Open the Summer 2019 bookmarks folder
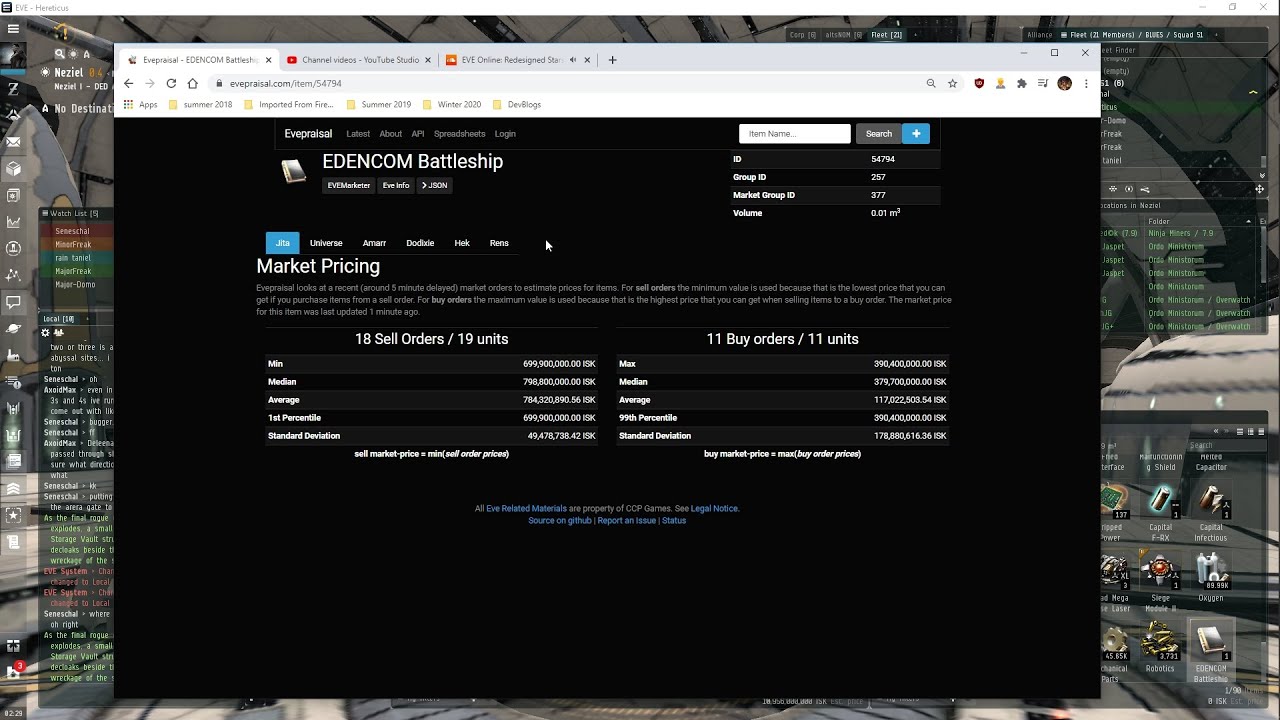 (379, 105)
